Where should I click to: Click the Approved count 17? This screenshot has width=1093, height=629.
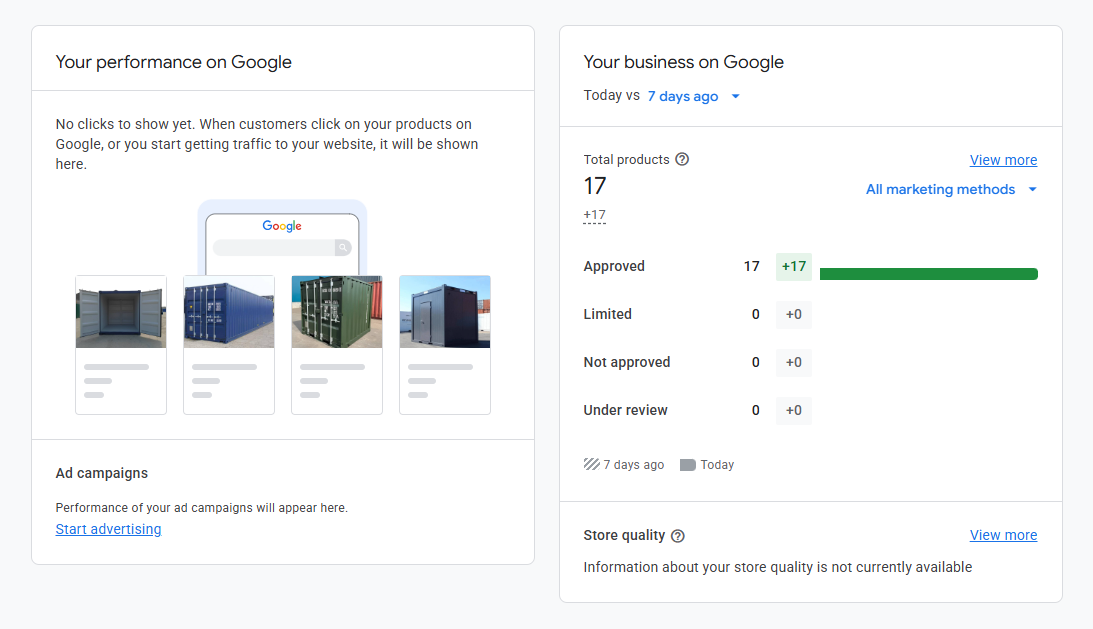point(751,266)
